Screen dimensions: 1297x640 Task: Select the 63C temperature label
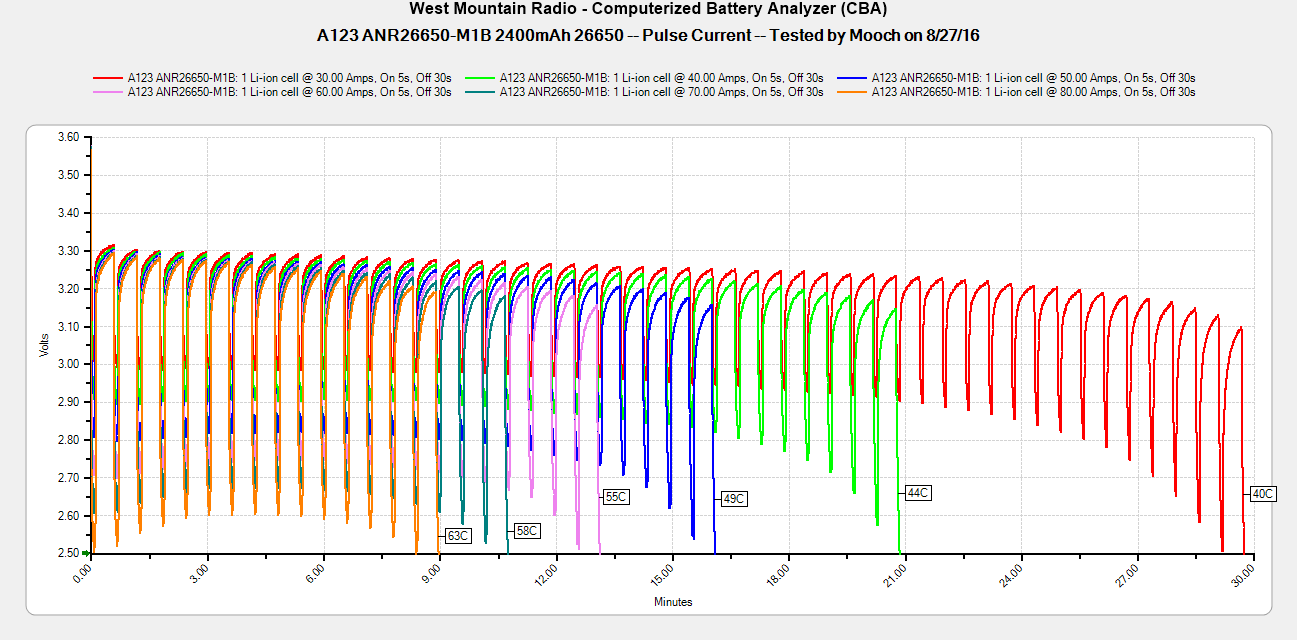[457, 536]
